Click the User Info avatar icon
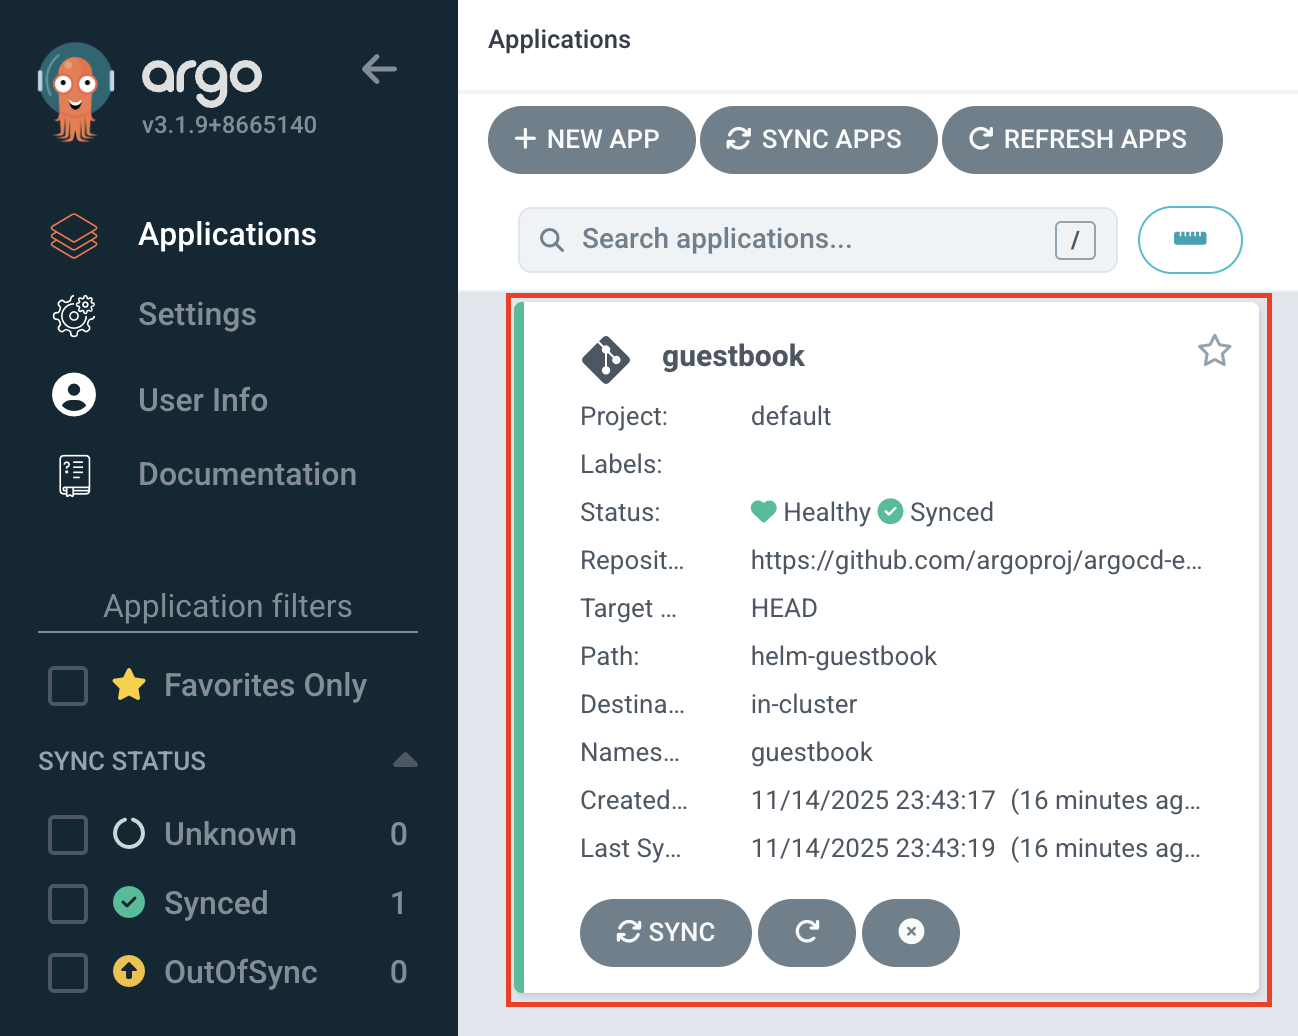Viewport: 1298px width, 1036px height. click(x=74, y=395)
